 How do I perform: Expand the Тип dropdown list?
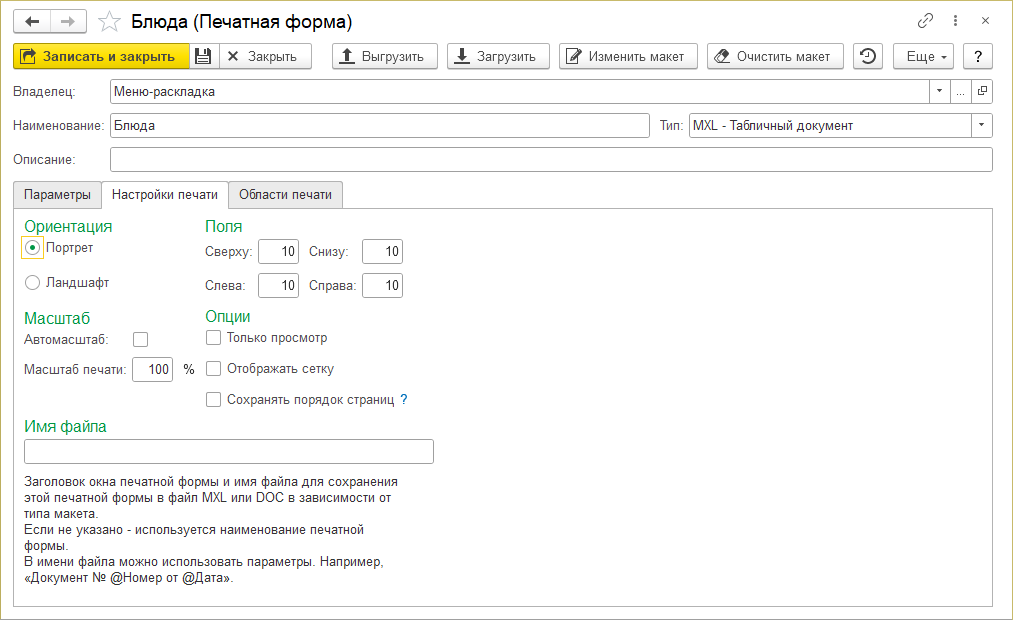(982, 126)
